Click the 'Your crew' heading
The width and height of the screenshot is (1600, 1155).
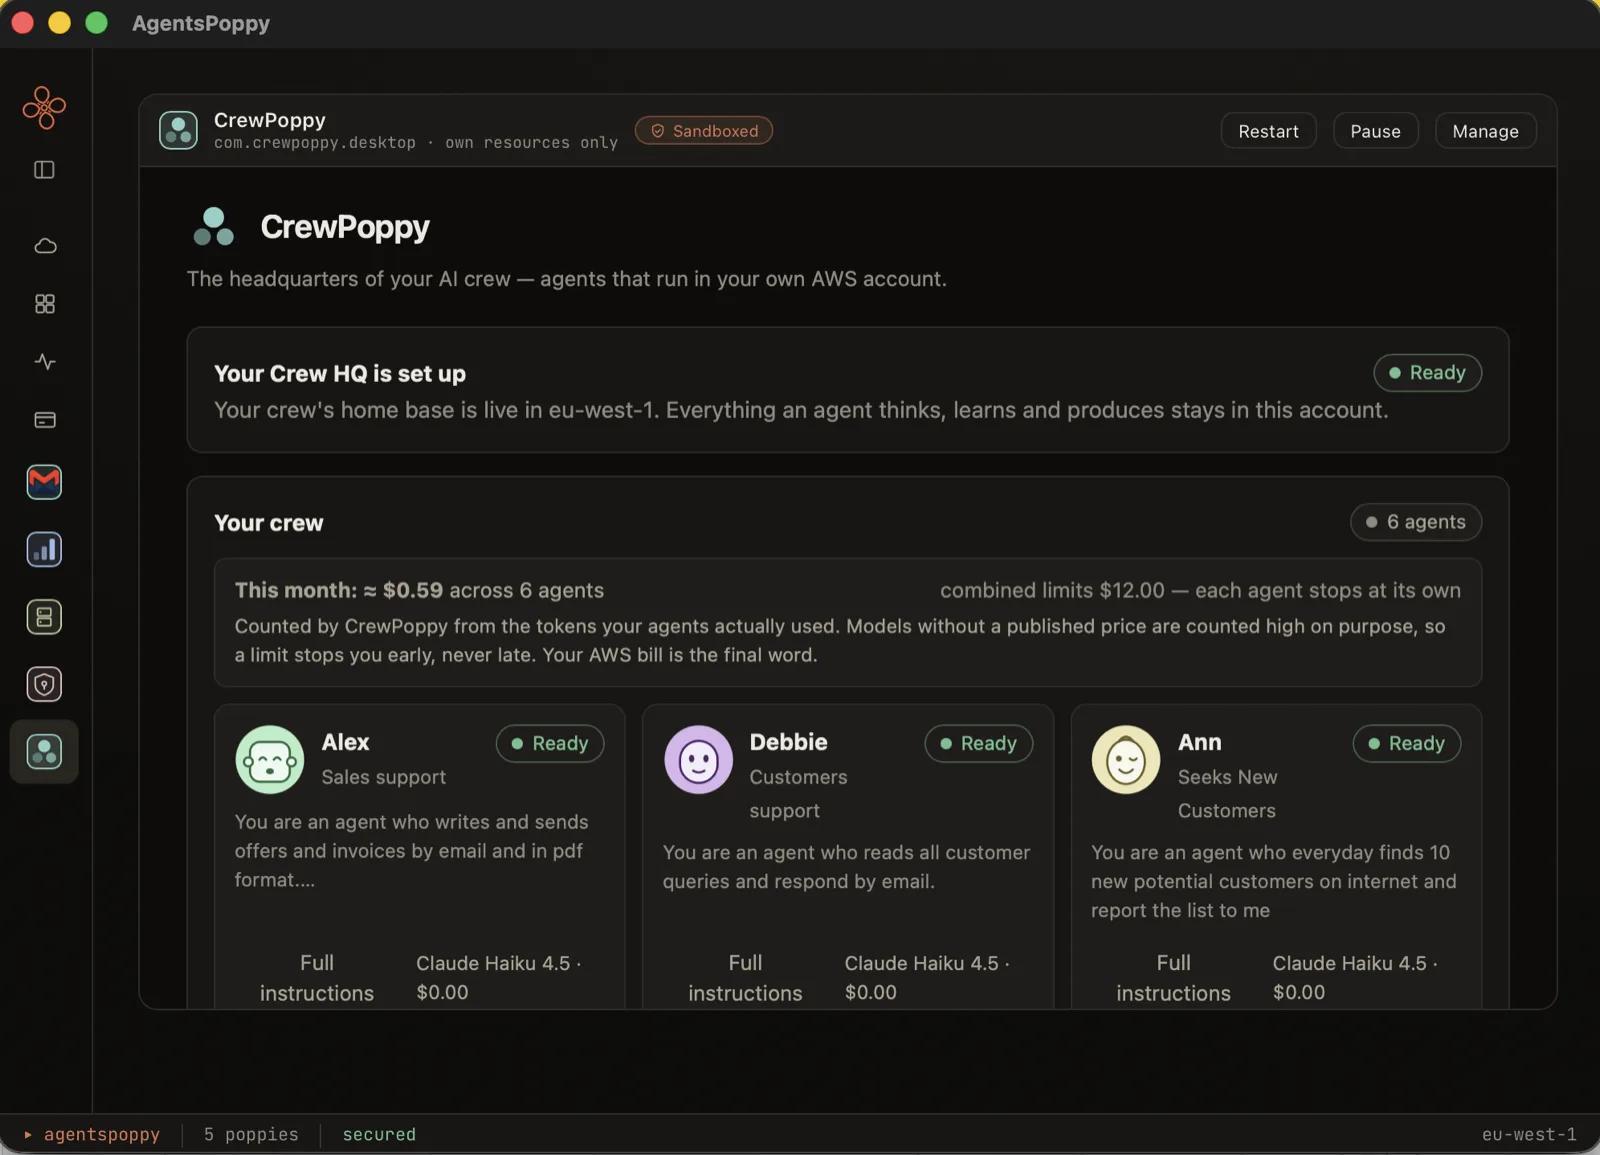[268, 523]
